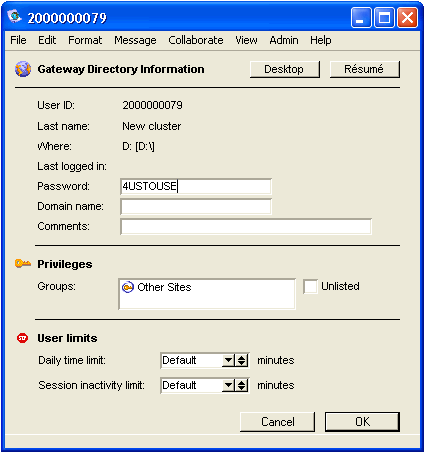Click the globe Gateway Directory Information icon
The image size is (425, 453).
pyautogui.click(x=23, y=69)
